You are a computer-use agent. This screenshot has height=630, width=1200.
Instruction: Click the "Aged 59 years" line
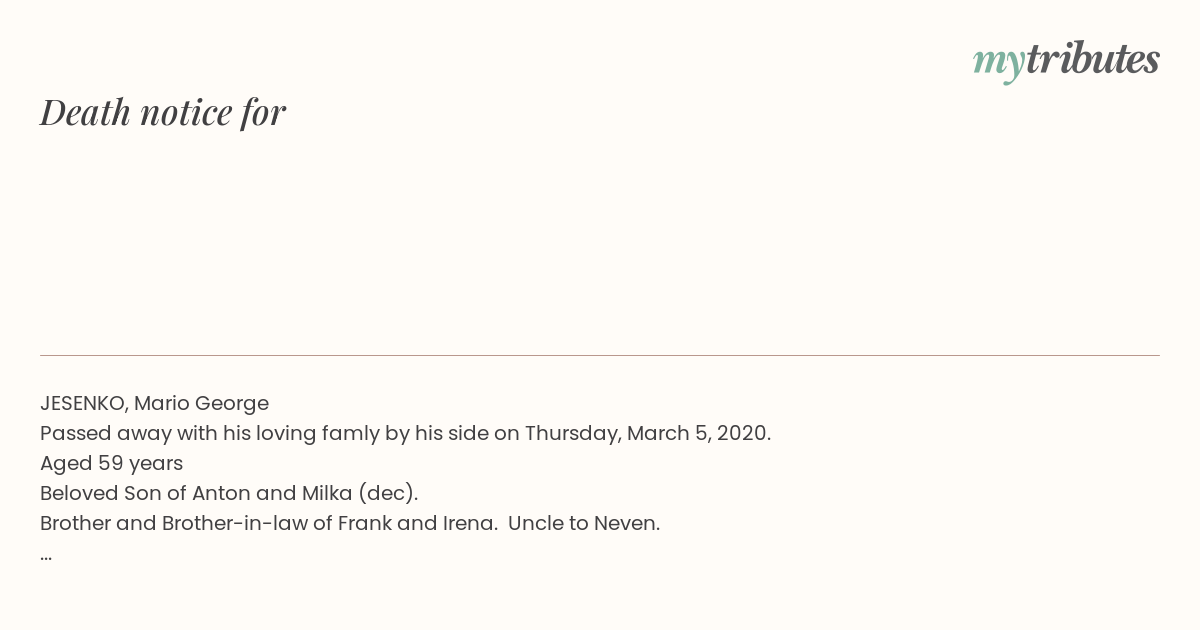click(112, 463)
